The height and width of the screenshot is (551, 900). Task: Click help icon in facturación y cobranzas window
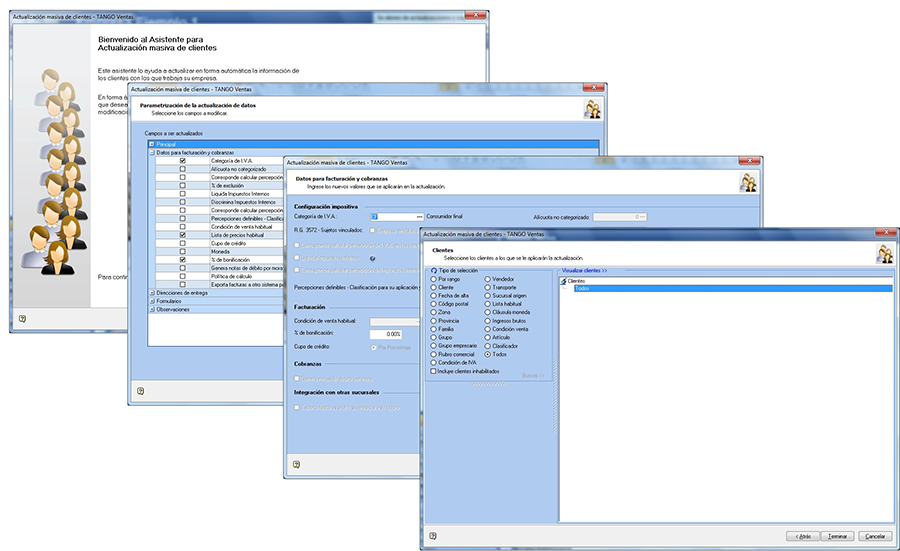[x=296, y=464]
